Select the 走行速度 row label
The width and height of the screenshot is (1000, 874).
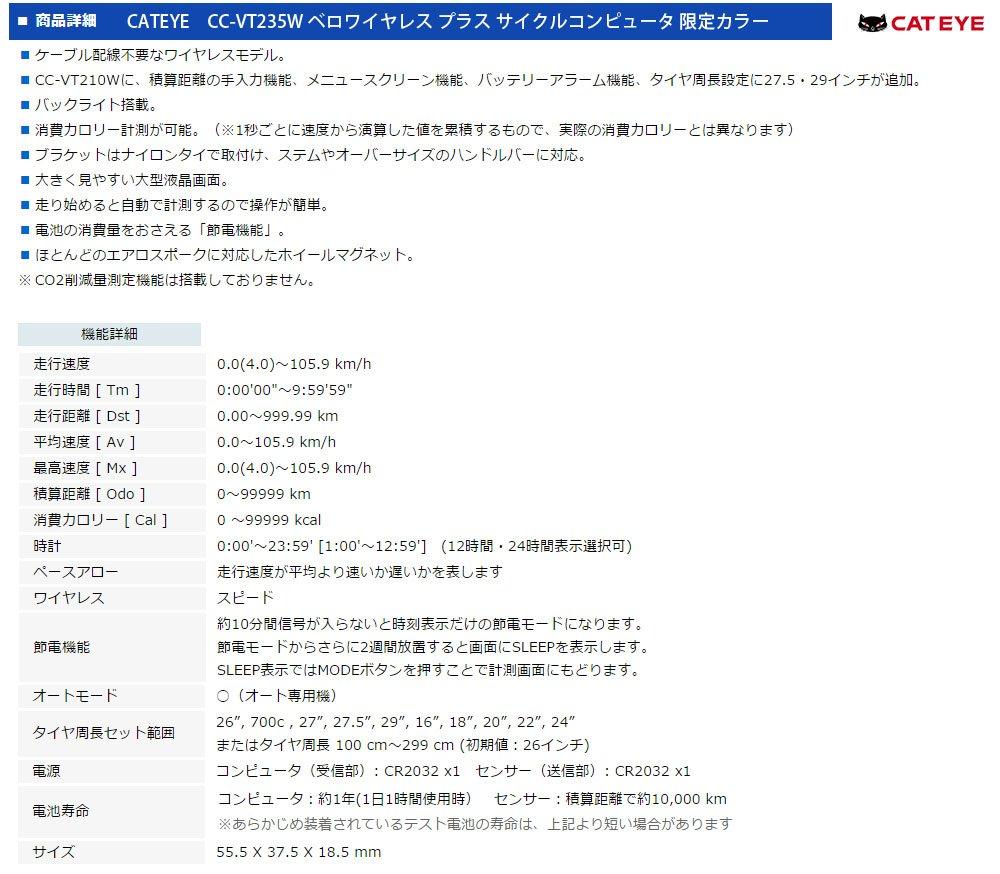pos(61,364)
